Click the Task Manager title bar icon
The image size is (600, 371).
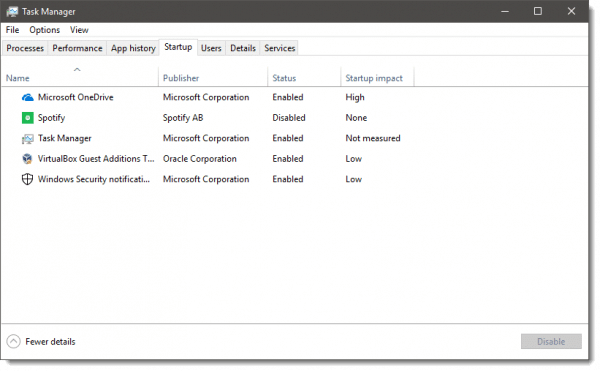pyautogui.click(x=12, y=11)
